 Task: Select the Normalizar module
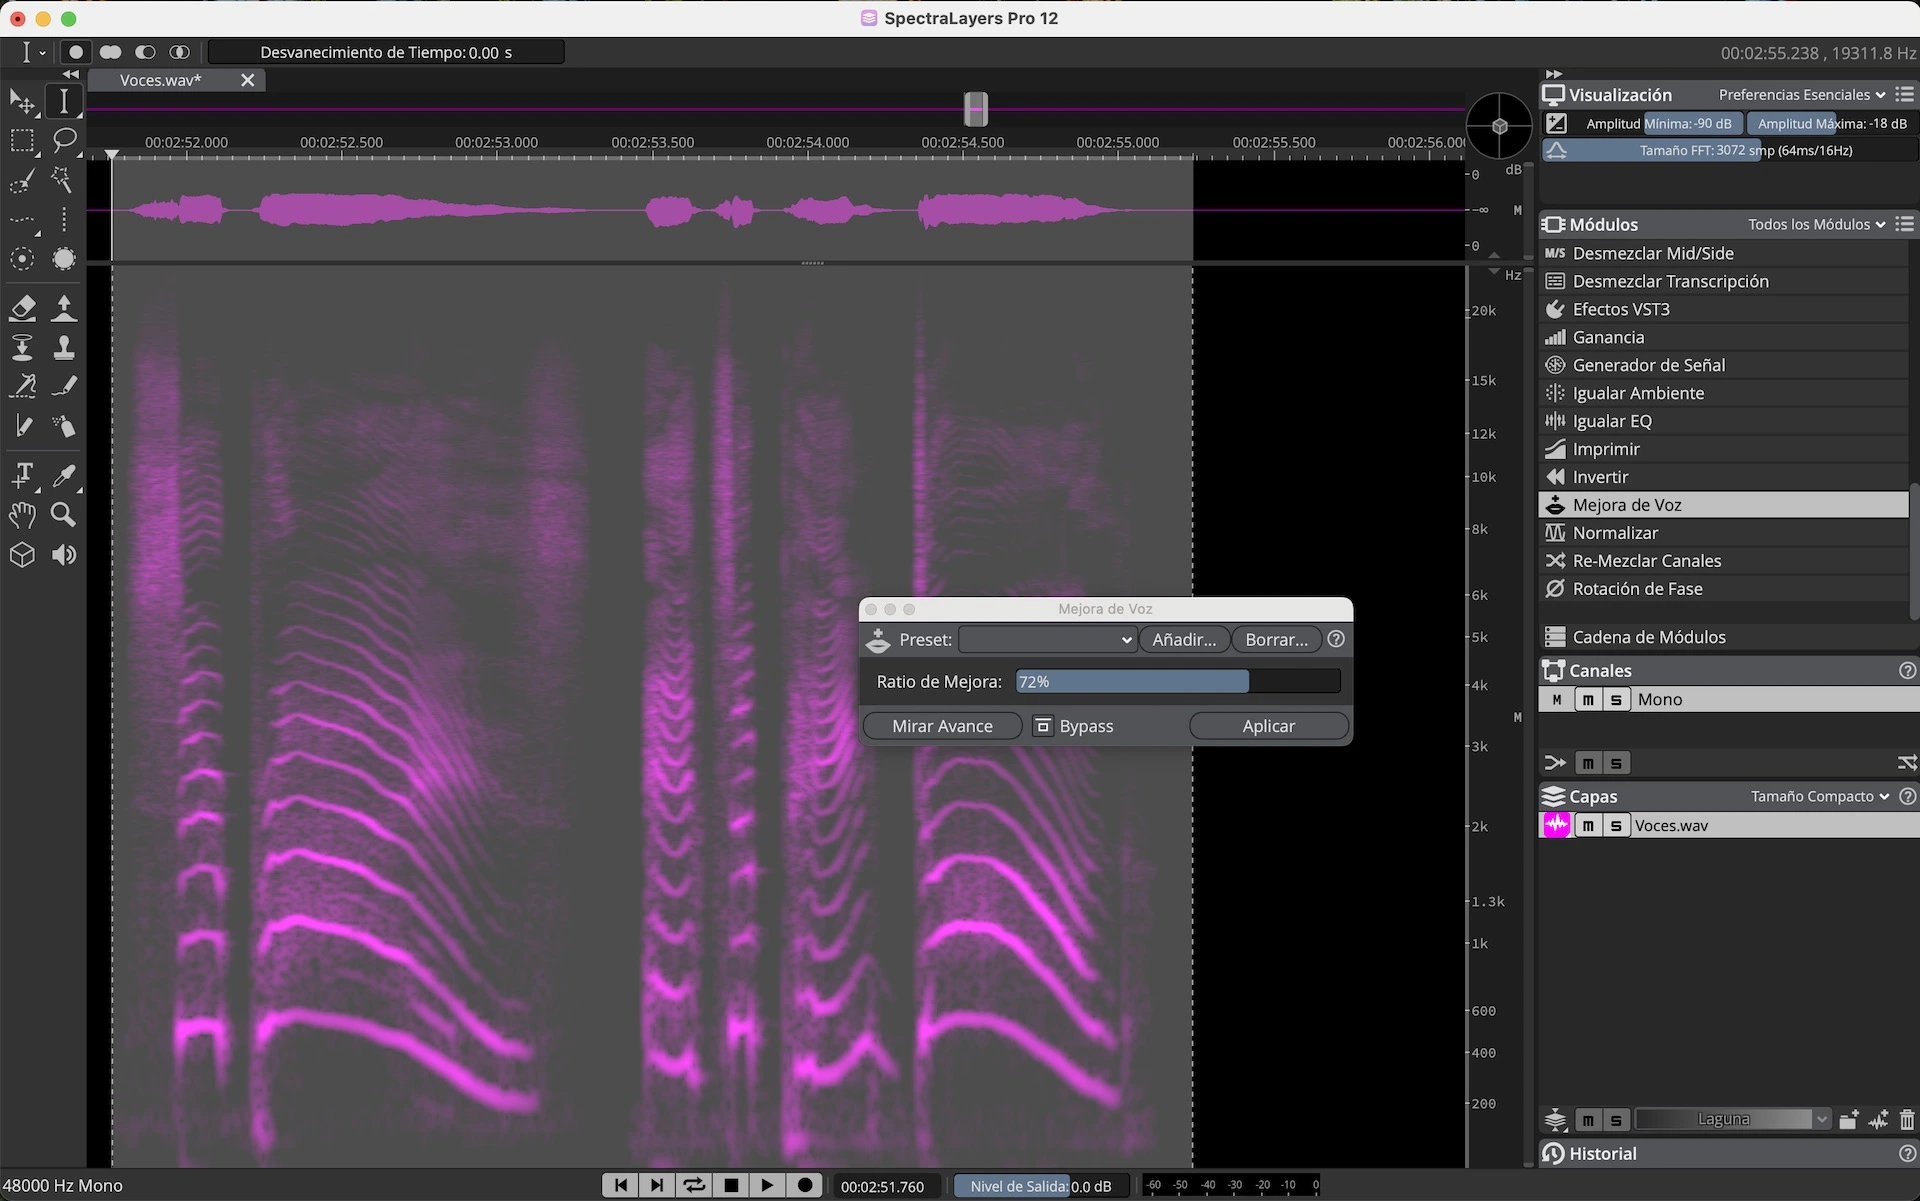(x=1615, y=533)
